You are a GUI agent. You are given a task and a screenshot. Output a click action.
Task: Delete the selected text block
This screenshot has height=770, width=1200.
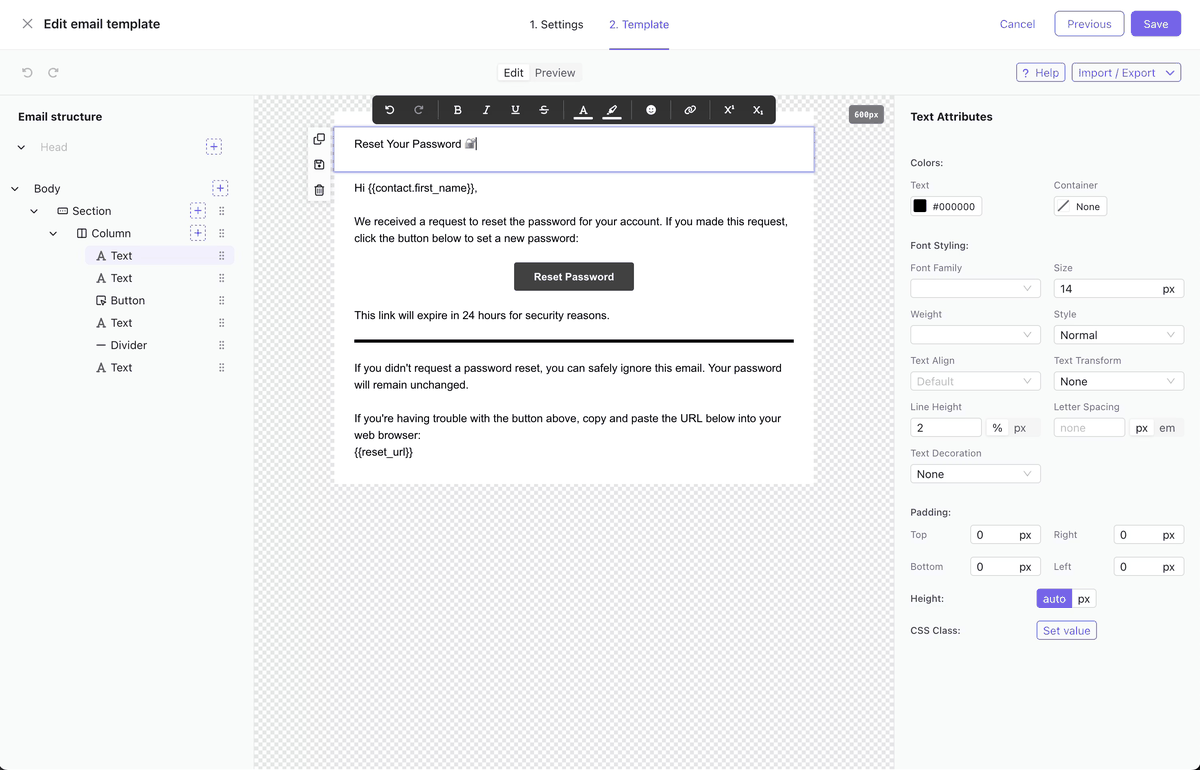pyautogui.click(x=319, y=190)
